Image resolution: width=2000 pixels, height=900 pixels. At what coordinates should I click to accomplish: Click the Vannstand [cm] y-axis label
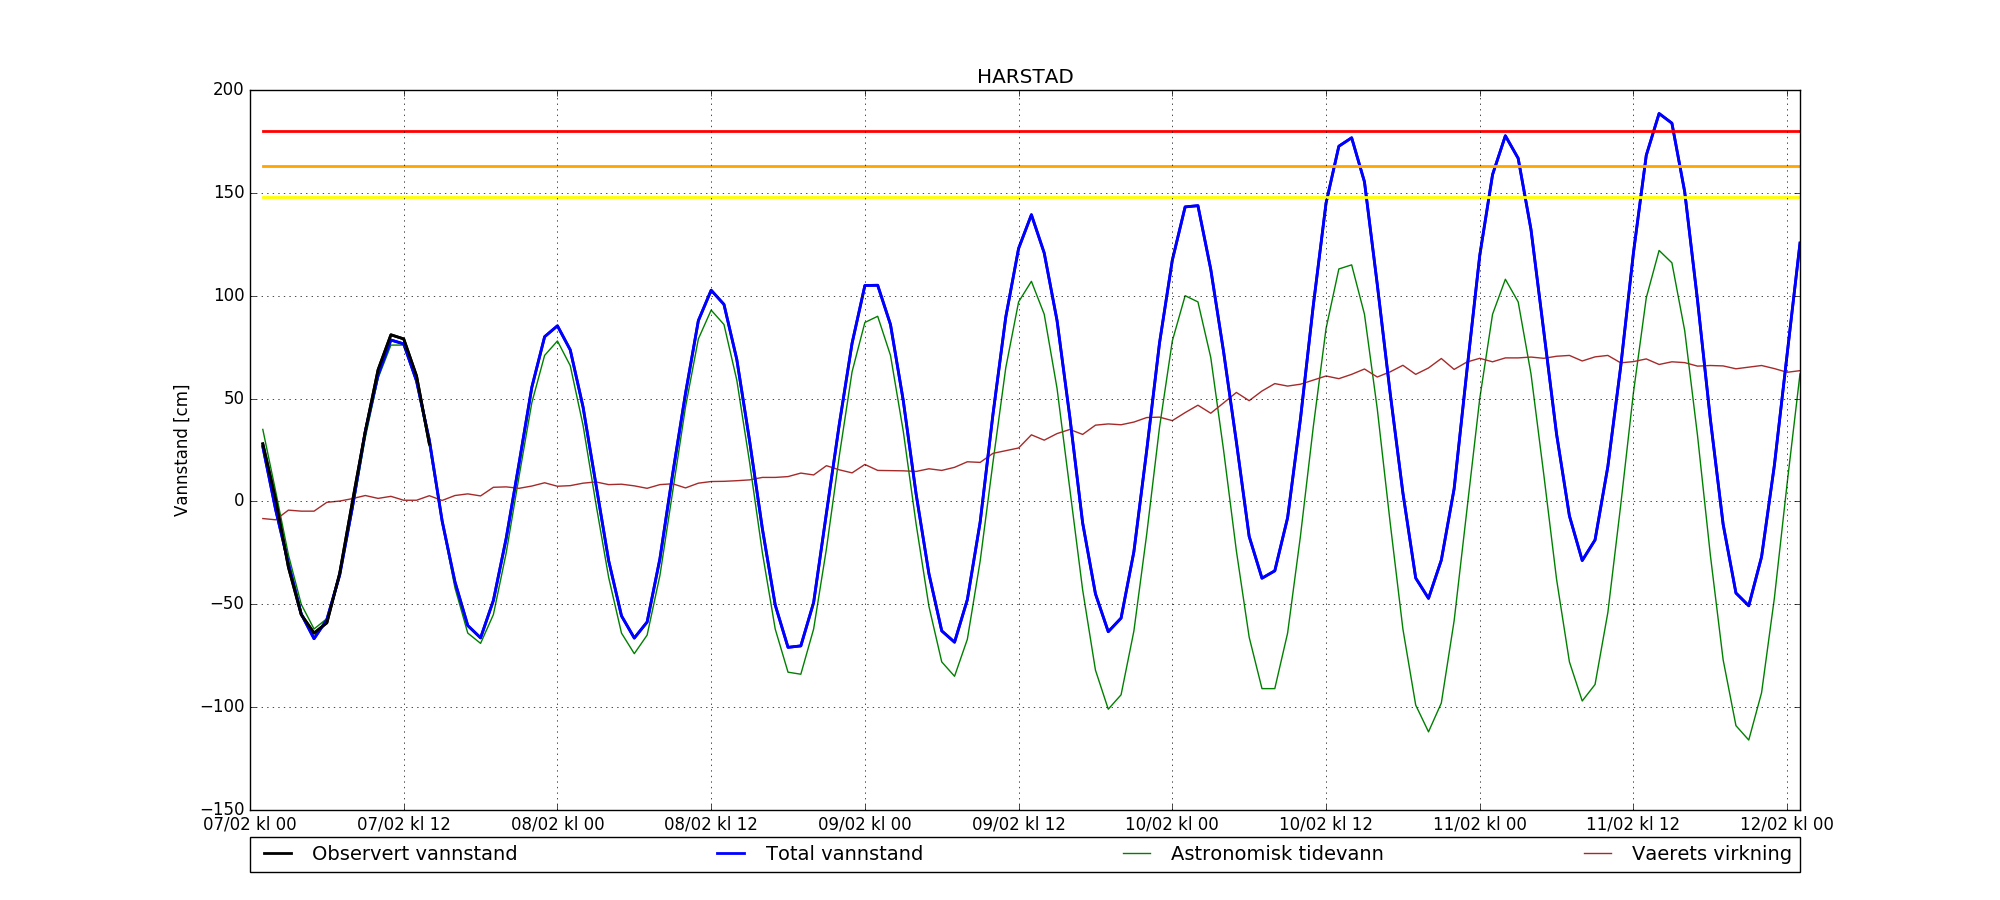pos(181,450)
